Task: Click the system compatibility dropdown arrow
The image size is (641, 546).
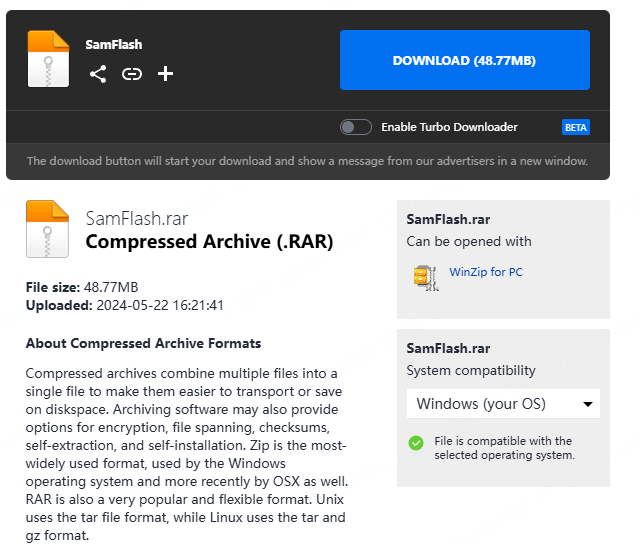Action: point(588,405)
